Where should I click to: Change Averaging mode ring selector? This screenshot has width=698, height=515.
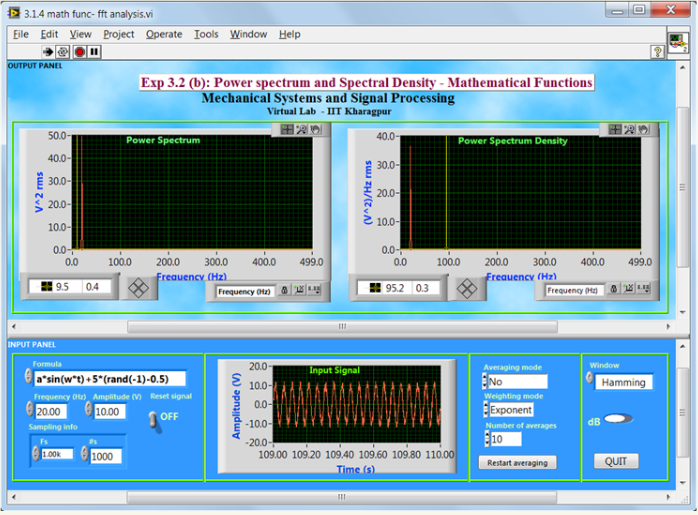[x=485, y=381]
